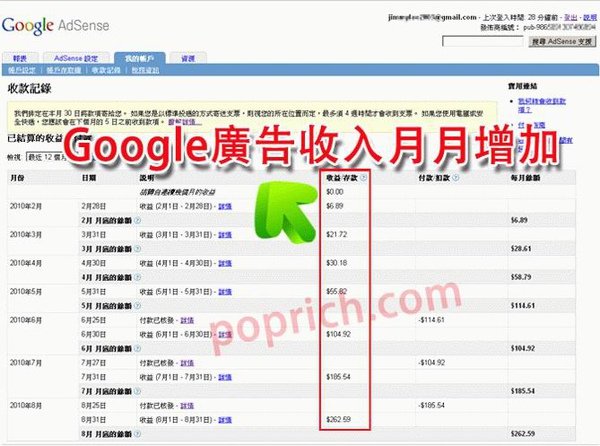This screenshot has width=600, height=446.
Task: Click the $262.59 earnings value for August
Action: 338,420
